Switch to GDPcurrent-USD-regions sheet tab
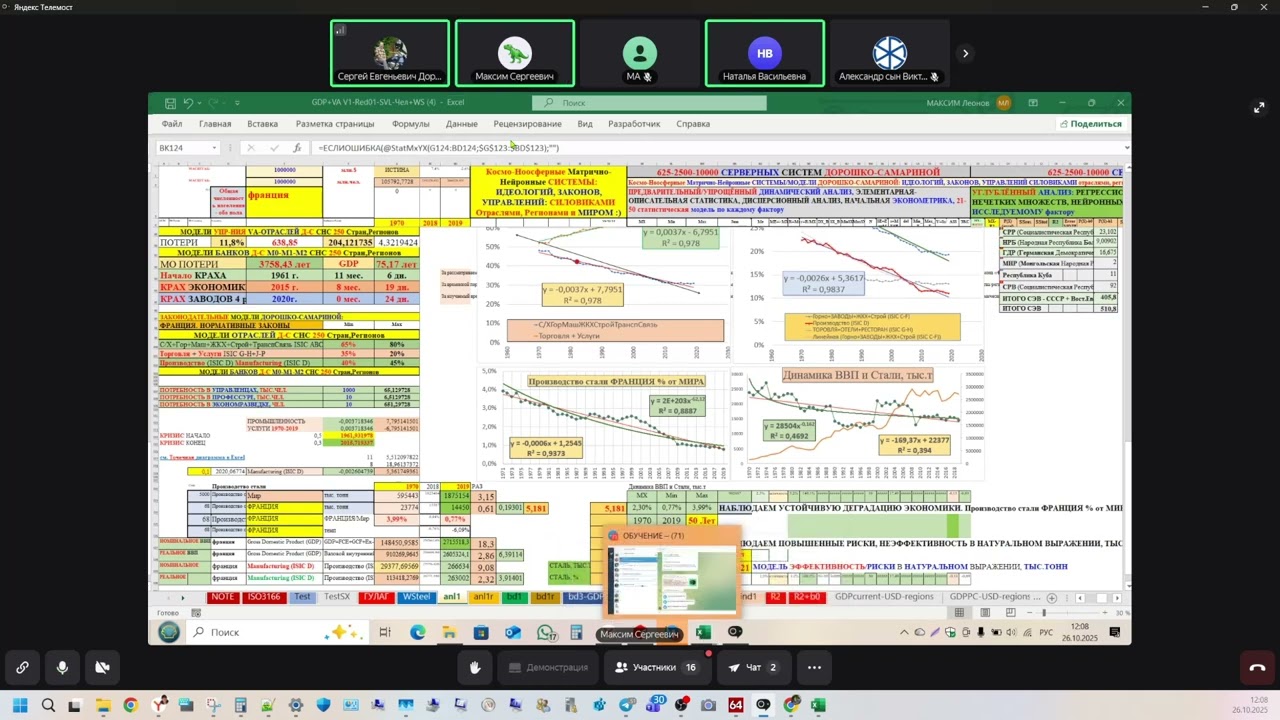 pyautogui.click(x=882, y=597)
